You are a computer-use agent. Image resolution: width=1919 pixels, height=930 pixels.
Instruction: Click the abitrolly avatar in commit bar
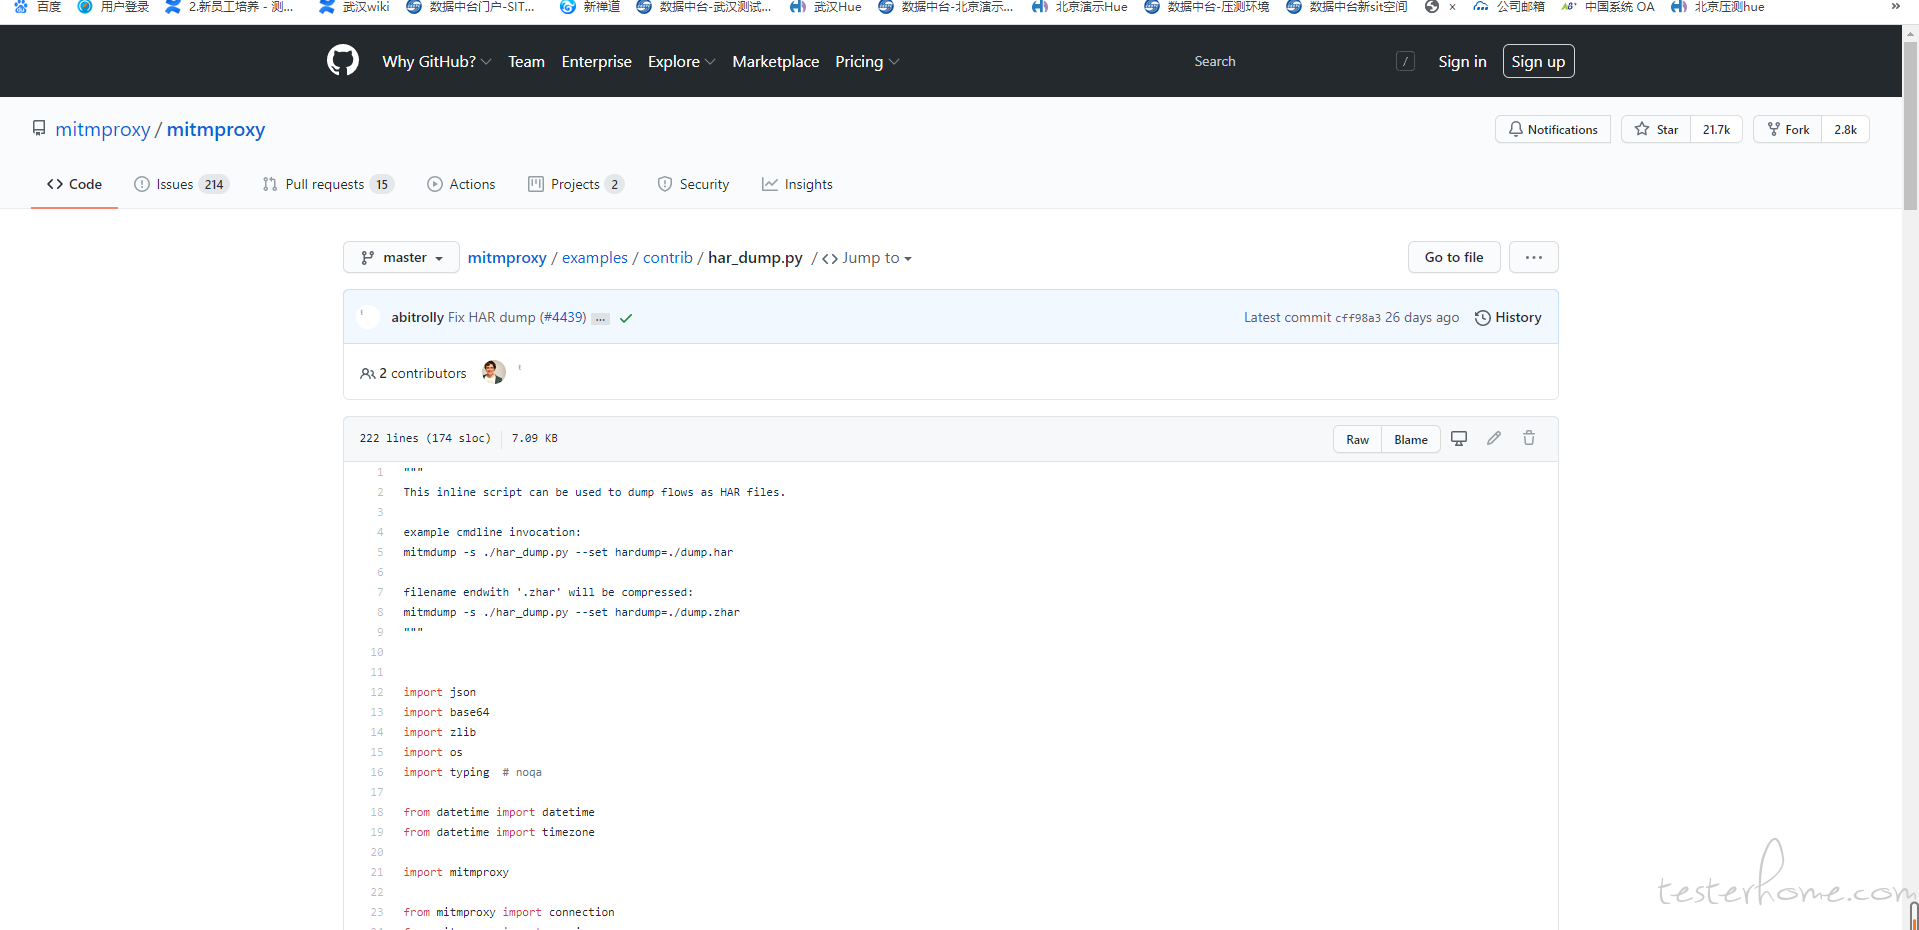[368, 317]
